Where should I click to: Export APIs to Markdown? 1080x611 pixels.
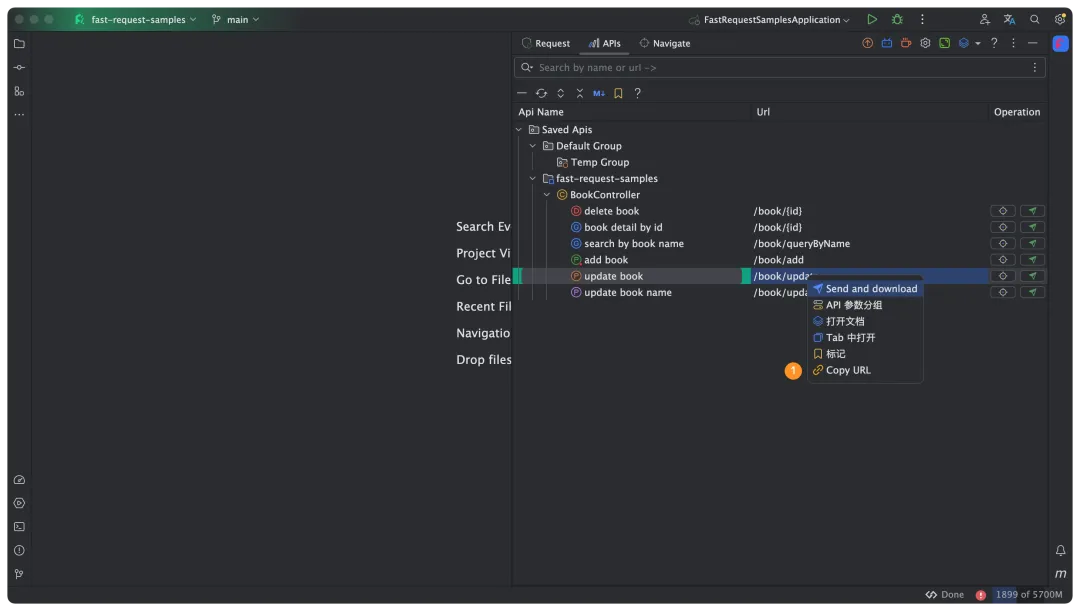[599, 93]
